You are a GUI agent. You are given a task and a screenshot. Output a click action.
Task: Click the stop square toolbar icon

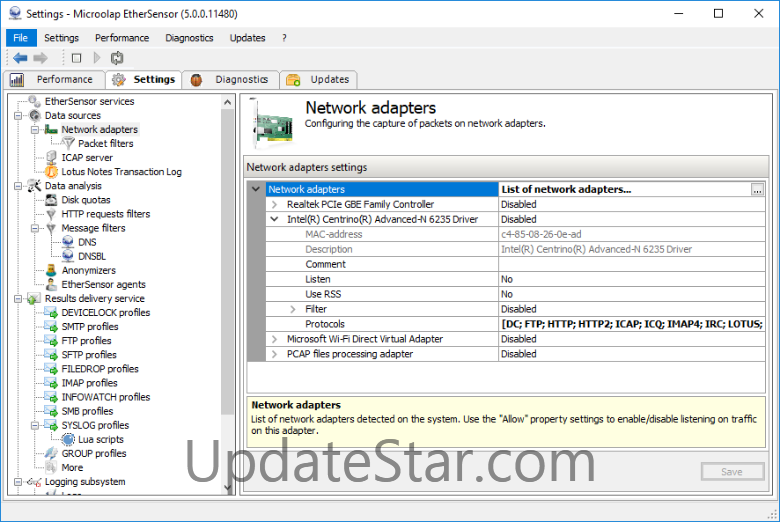[x=76, y=58]
